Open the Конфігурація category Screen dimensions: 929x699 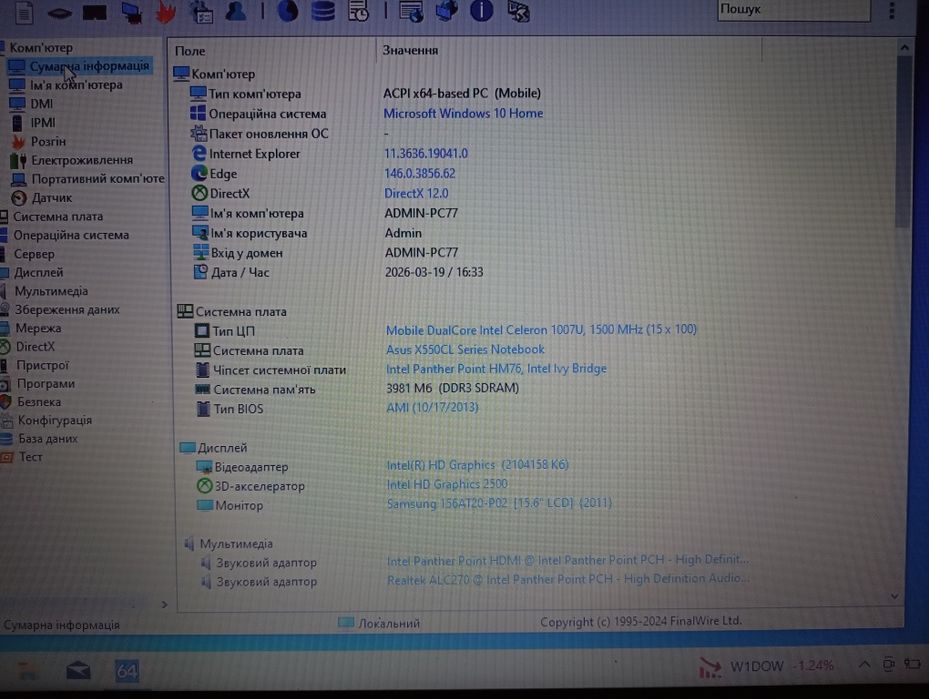pyautogui.click(x=55, y=420)
